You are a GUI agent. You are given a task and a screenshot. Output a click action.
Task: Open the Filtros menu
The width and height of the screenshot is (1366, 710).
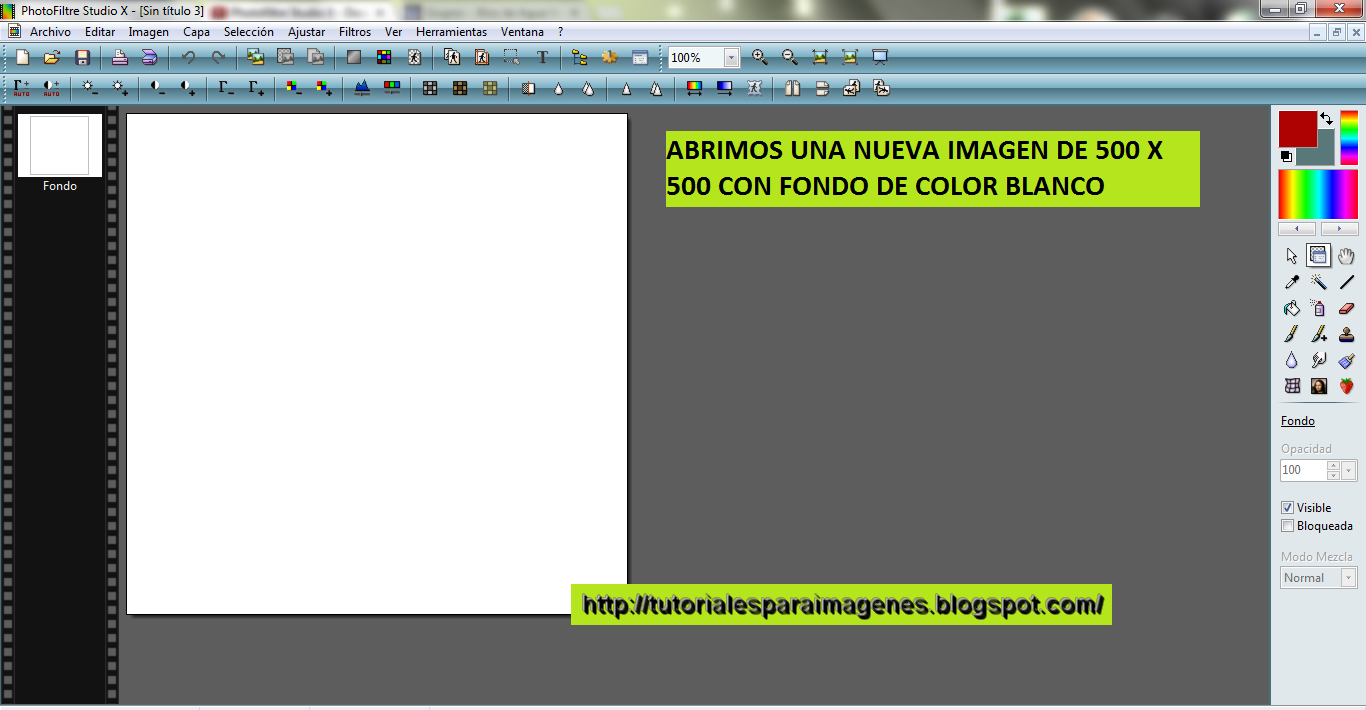point(354,31)
